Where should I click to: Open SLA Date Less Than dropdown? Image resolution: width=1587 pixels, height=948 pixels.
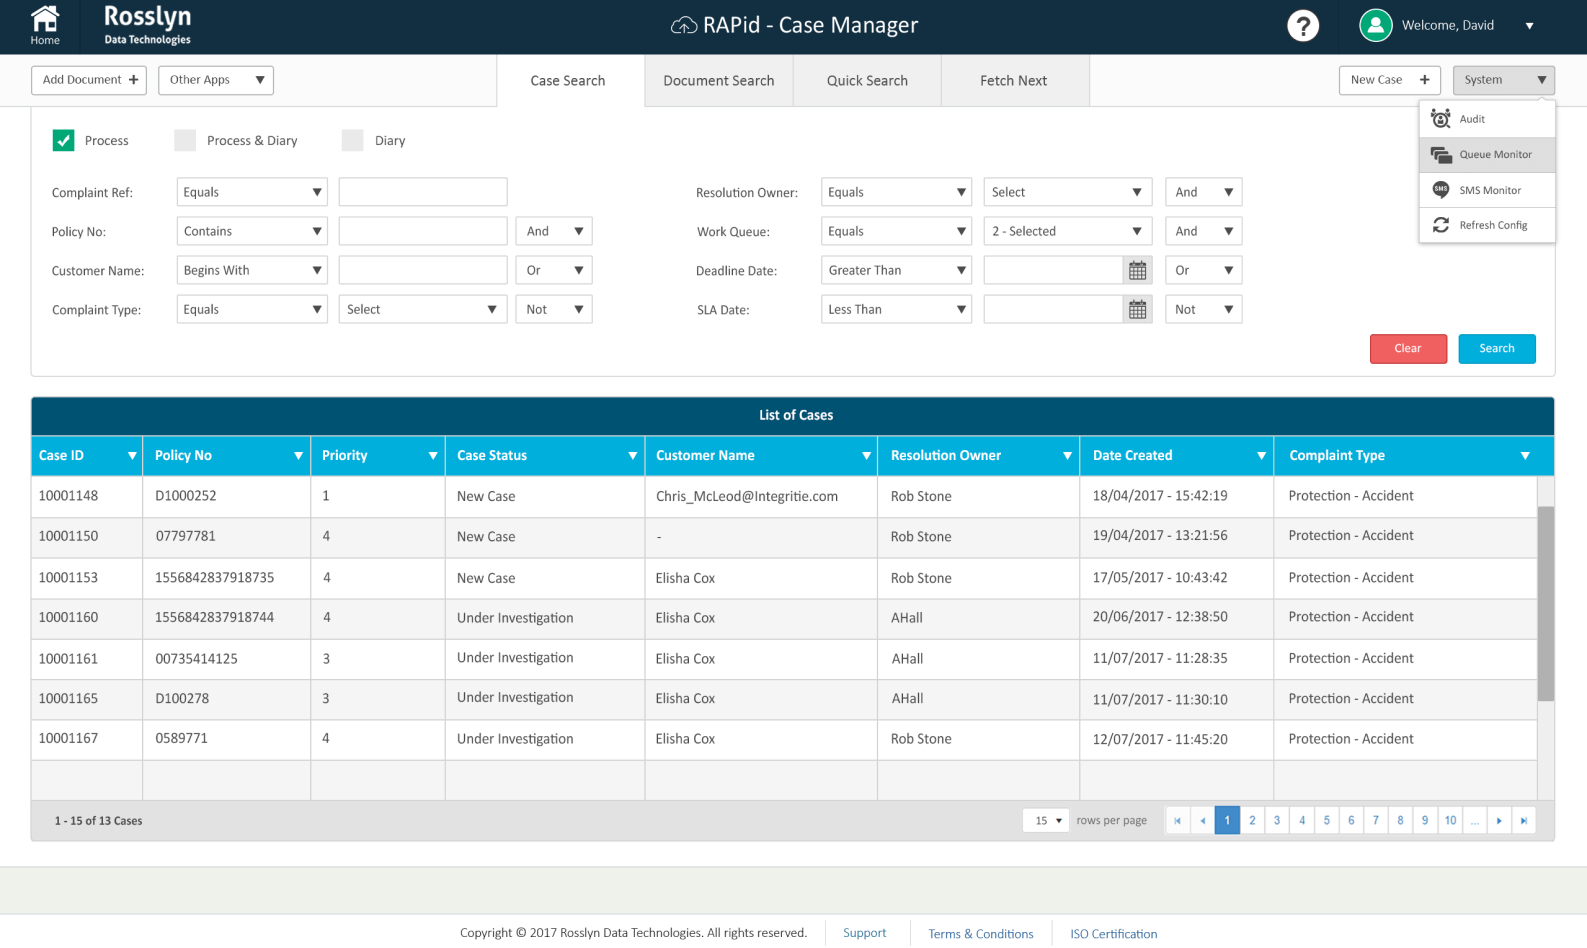point(896,309)
